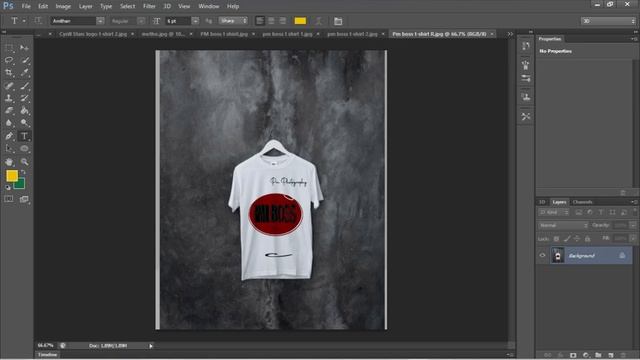Align text right
This screenshot has width=640, height=360.
[282, 21]
